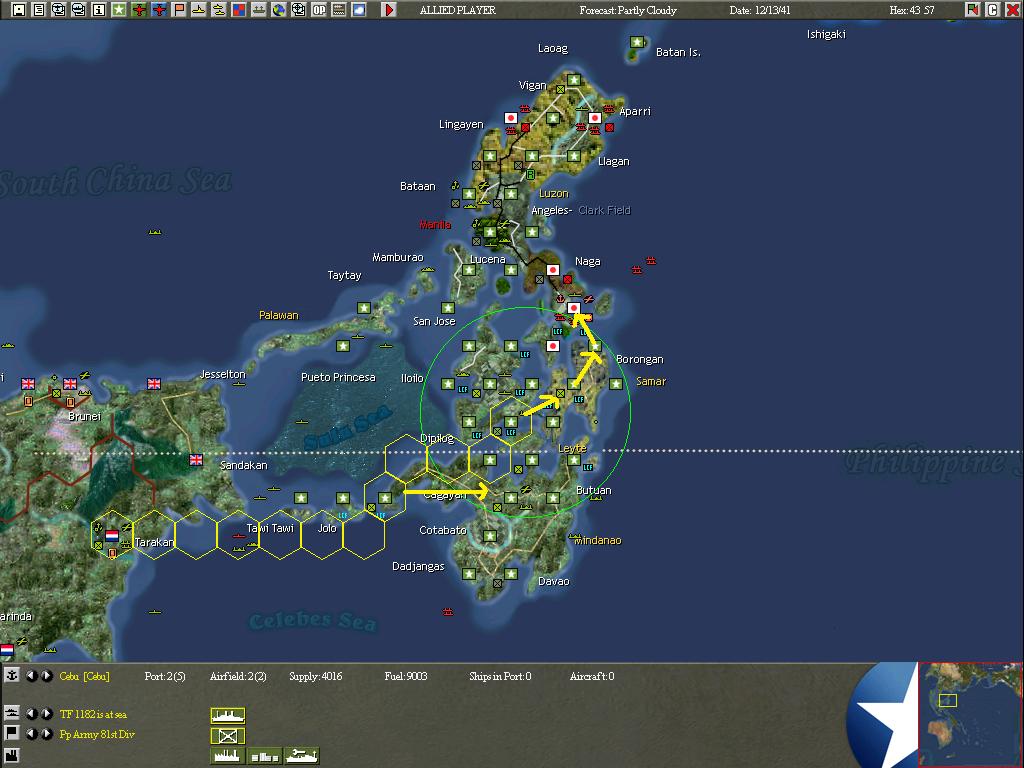Click the 'Cebu [Cebu]' base name
Screen dimensions: 1024x768
pos(84,677)
